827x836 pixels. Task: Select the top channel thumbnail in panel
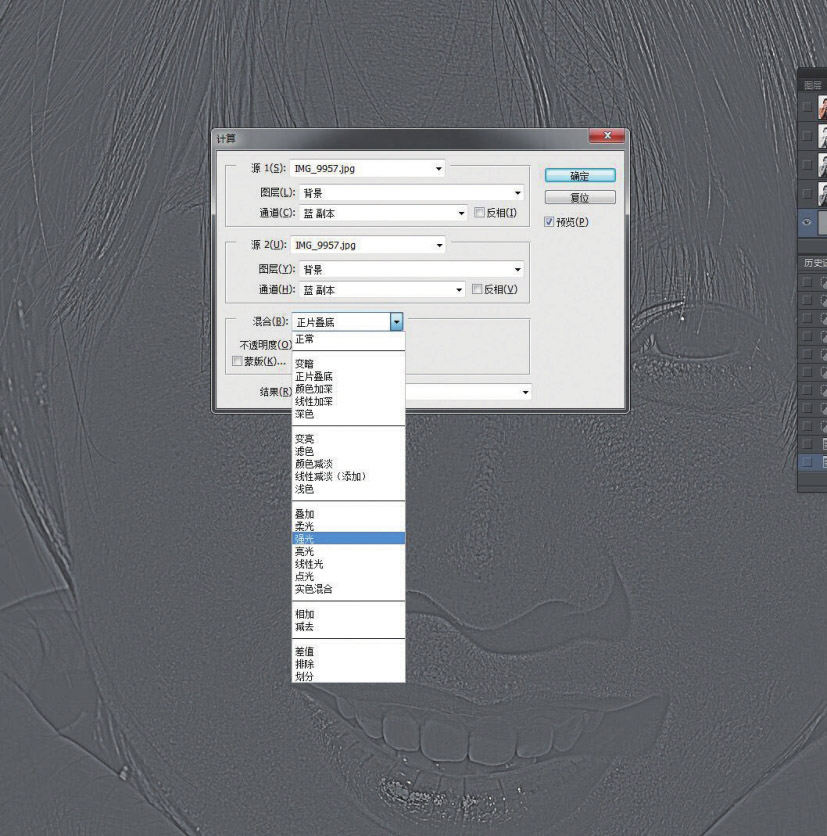coord(820,107)
